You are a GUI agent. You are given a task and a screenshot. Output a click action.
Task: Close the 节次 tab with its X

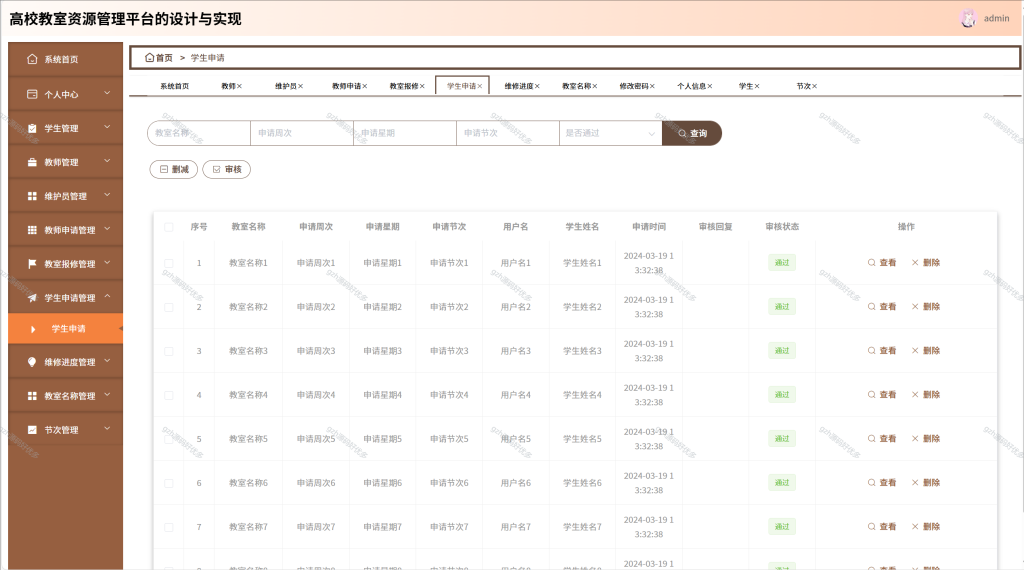click(x=814, y=86)
